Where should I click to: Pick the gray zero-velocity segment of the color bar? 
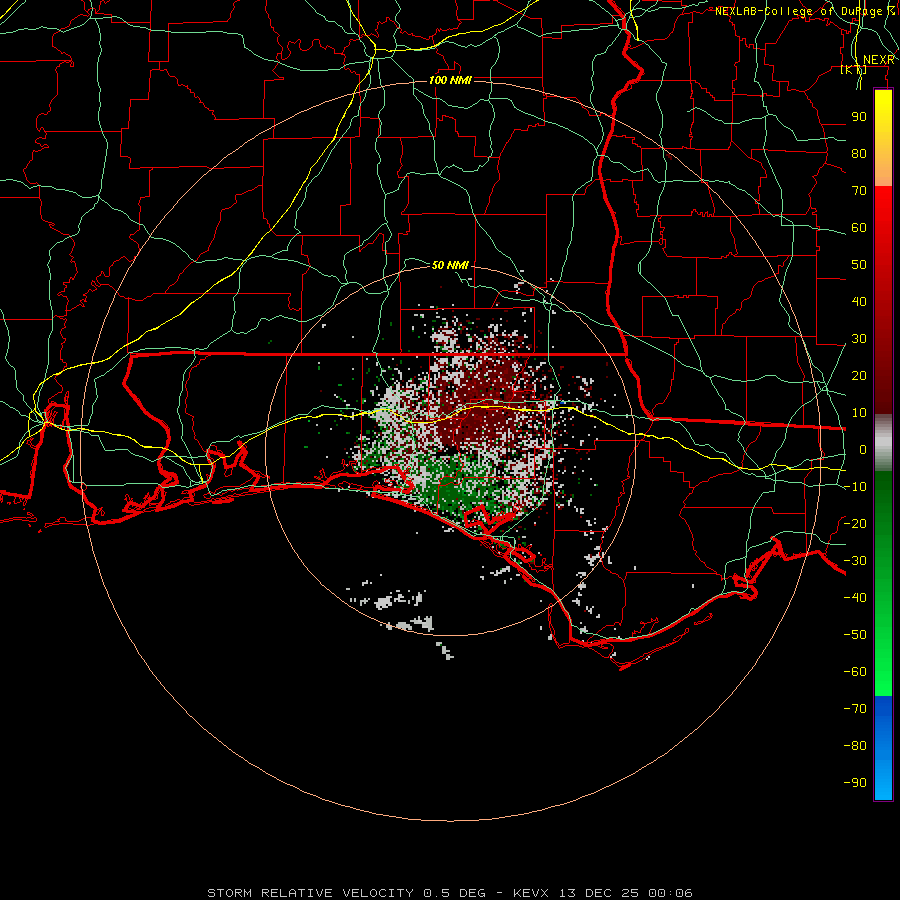[883, 443]
